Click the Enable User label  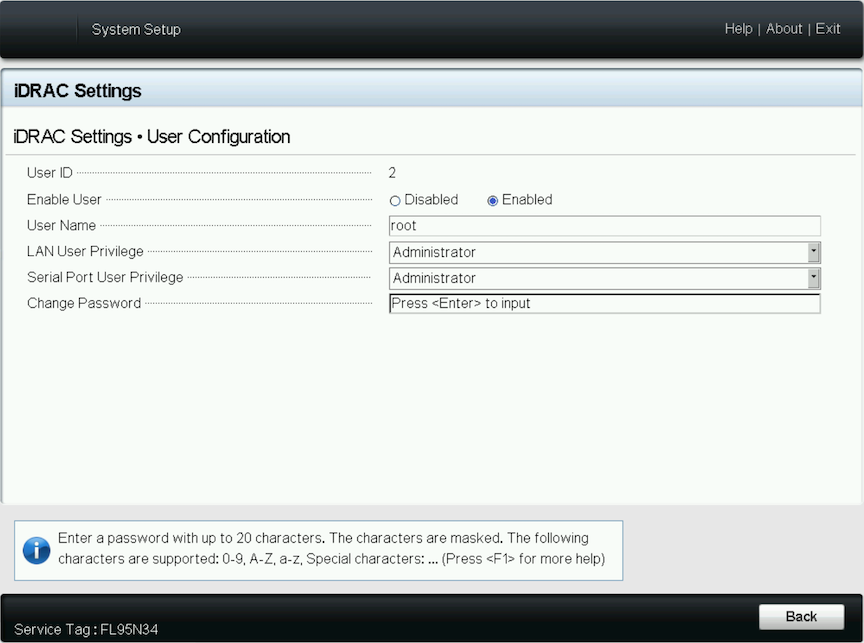[x=64, y=199]
